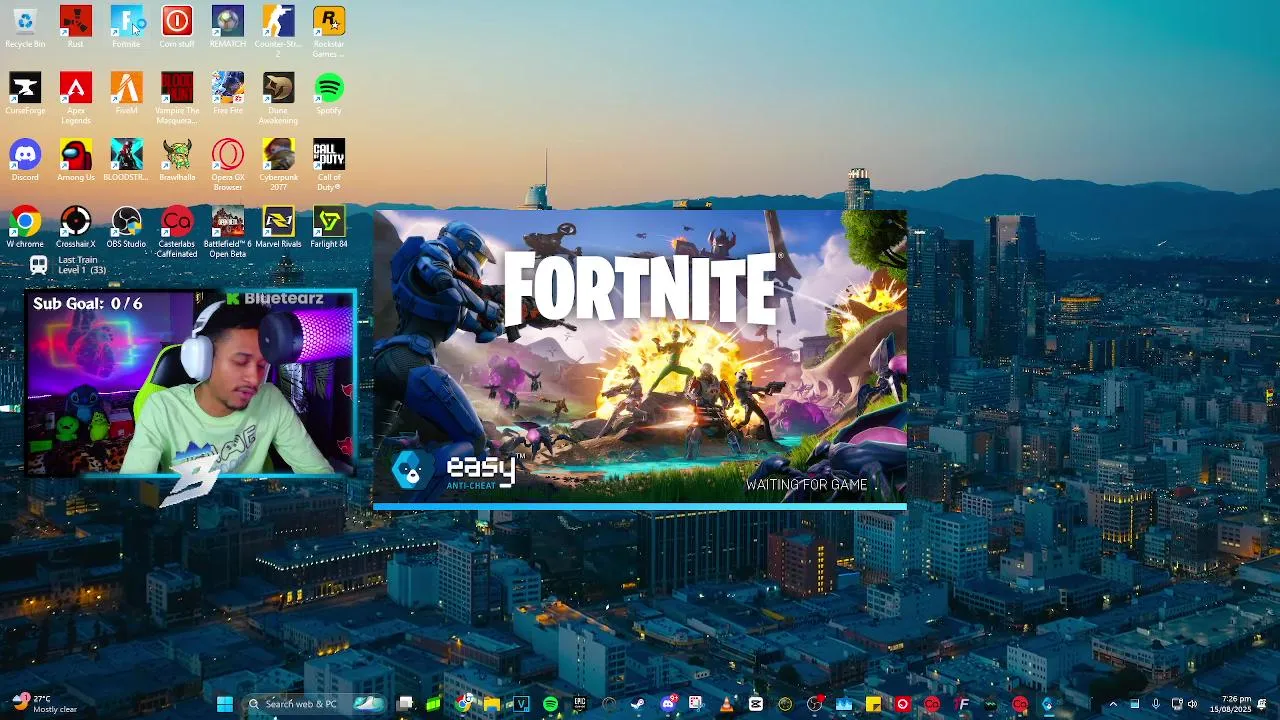Open the W chrome desktop shortcut
The width and height of the screenshot is (1280, 720).
click(25, 227)
